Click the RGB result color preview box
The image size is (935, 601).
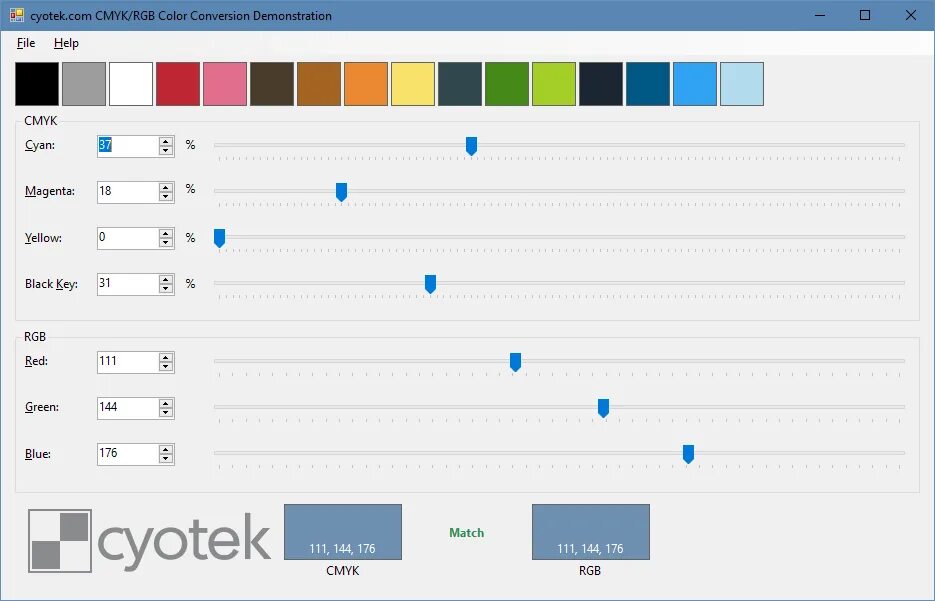click(590, 532)
